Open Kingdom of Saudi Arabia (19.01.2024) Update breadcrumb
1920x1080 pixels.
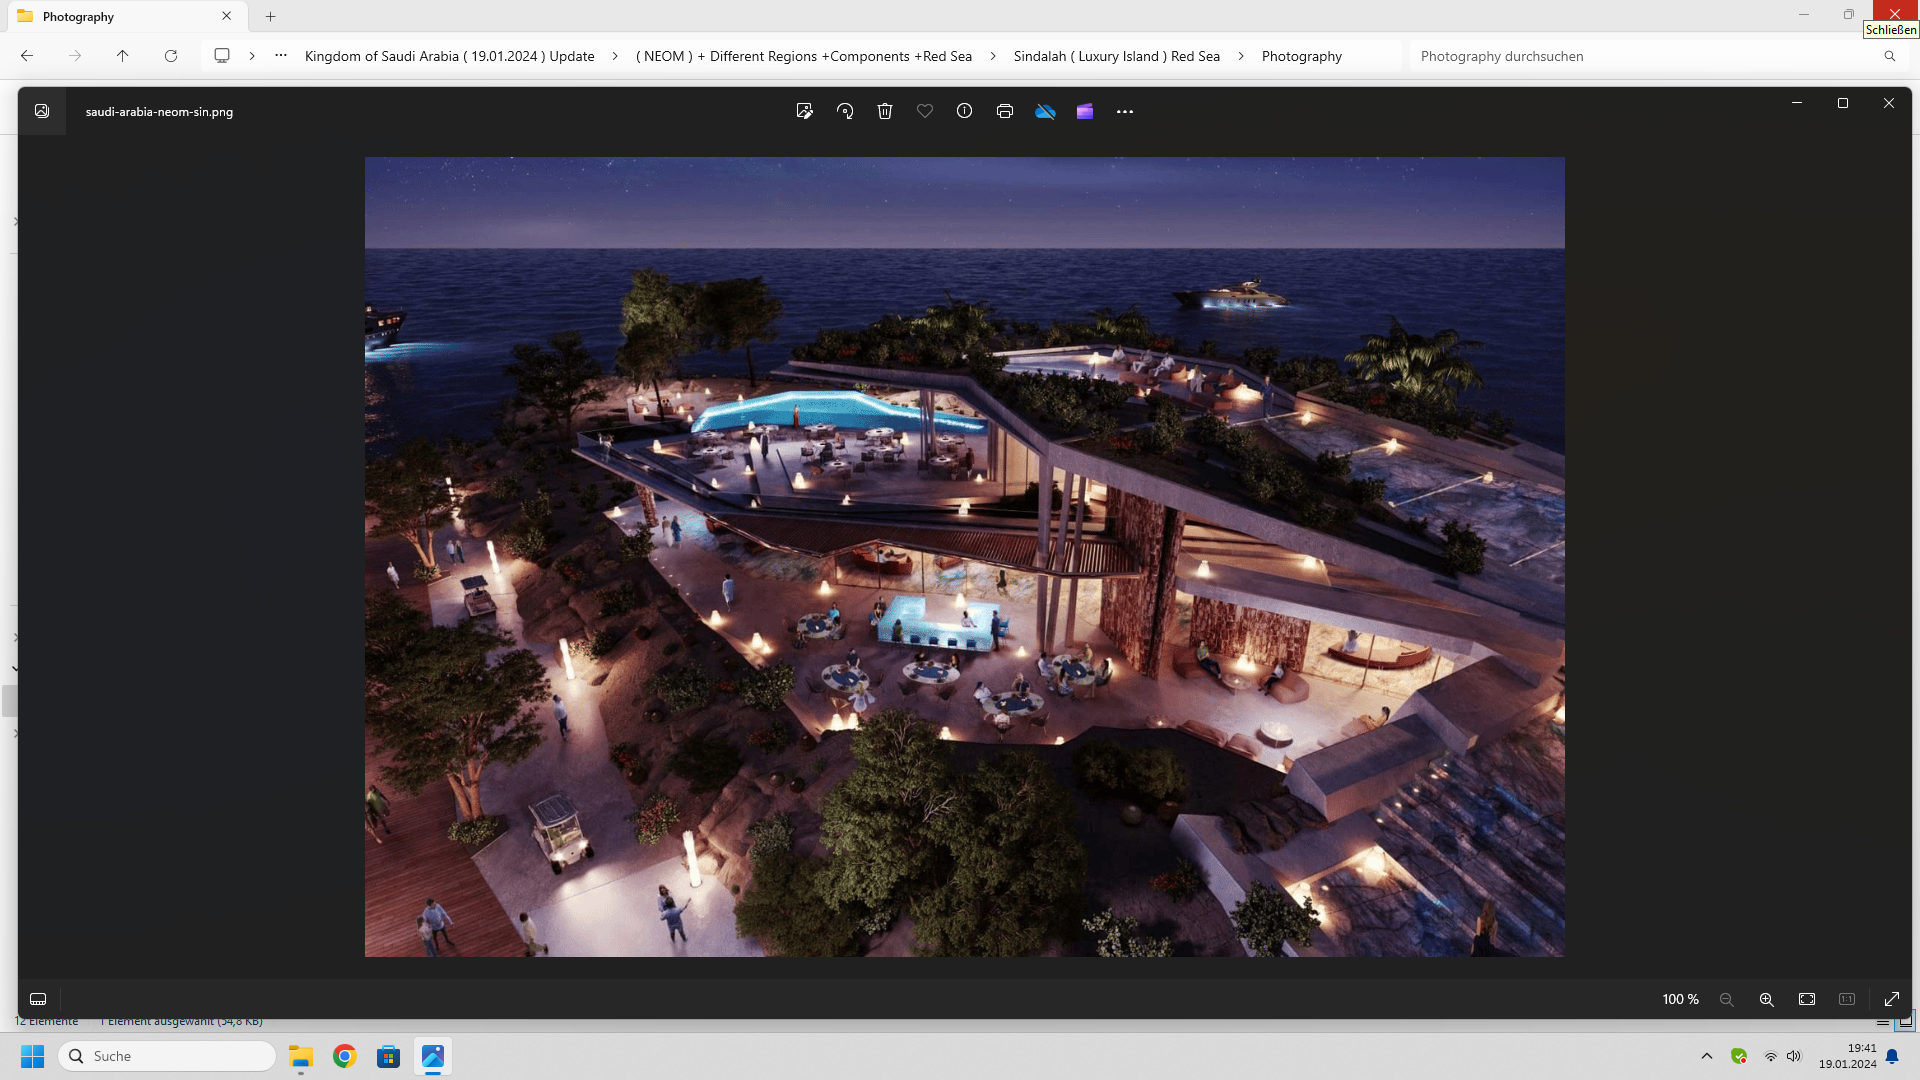point(449,56)
